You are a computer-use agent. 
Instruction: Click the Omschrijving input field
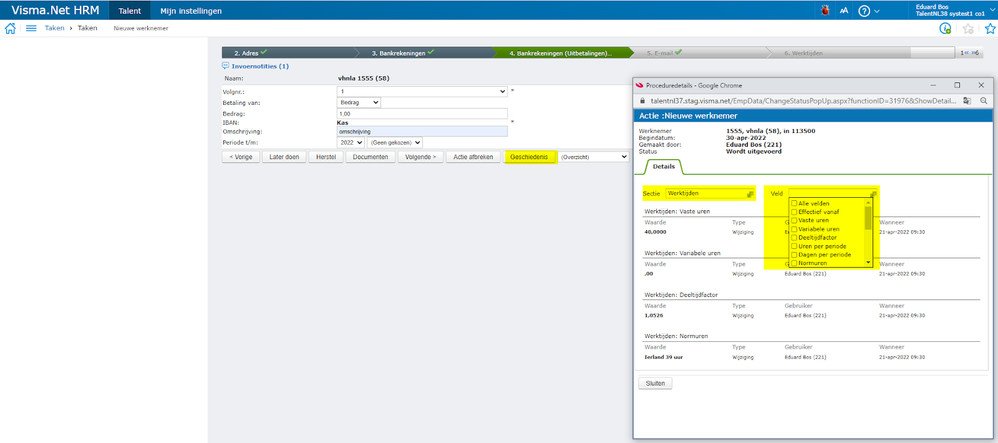[x=422, y=131]
